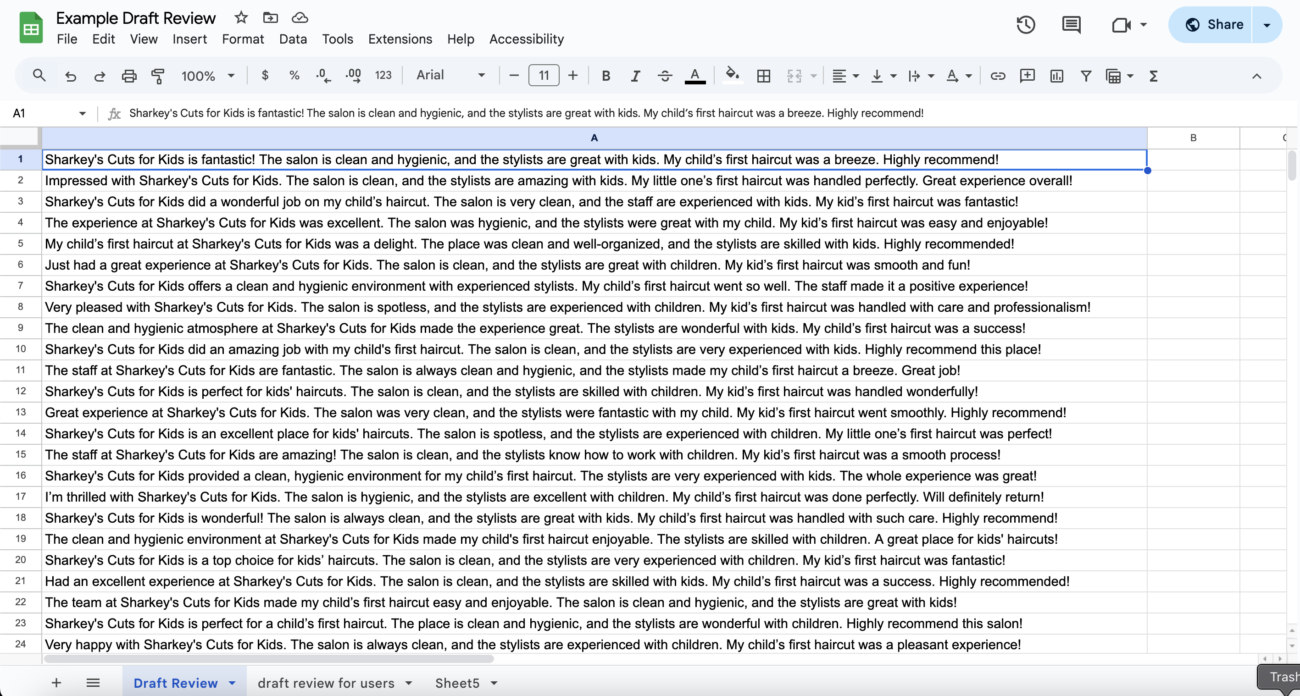1300x696 pixels.
Task: Add a new sheet with plus button
Action: pos(56,683)
